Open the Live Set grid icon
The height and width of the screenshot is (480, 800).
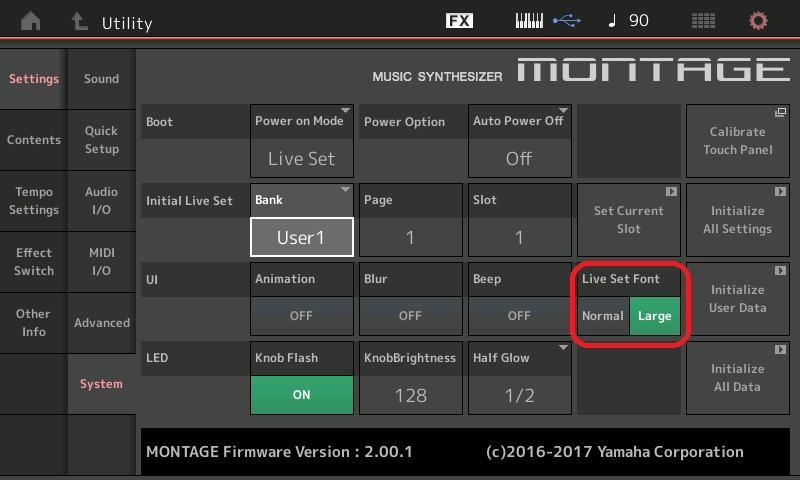703,21
